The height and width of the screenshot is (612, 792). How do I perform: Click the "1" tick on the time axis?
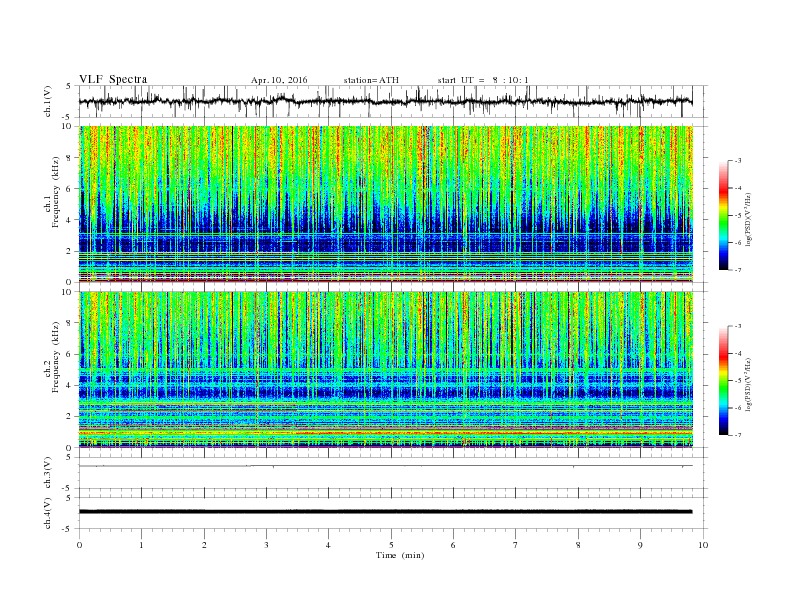tap(141, 545)
